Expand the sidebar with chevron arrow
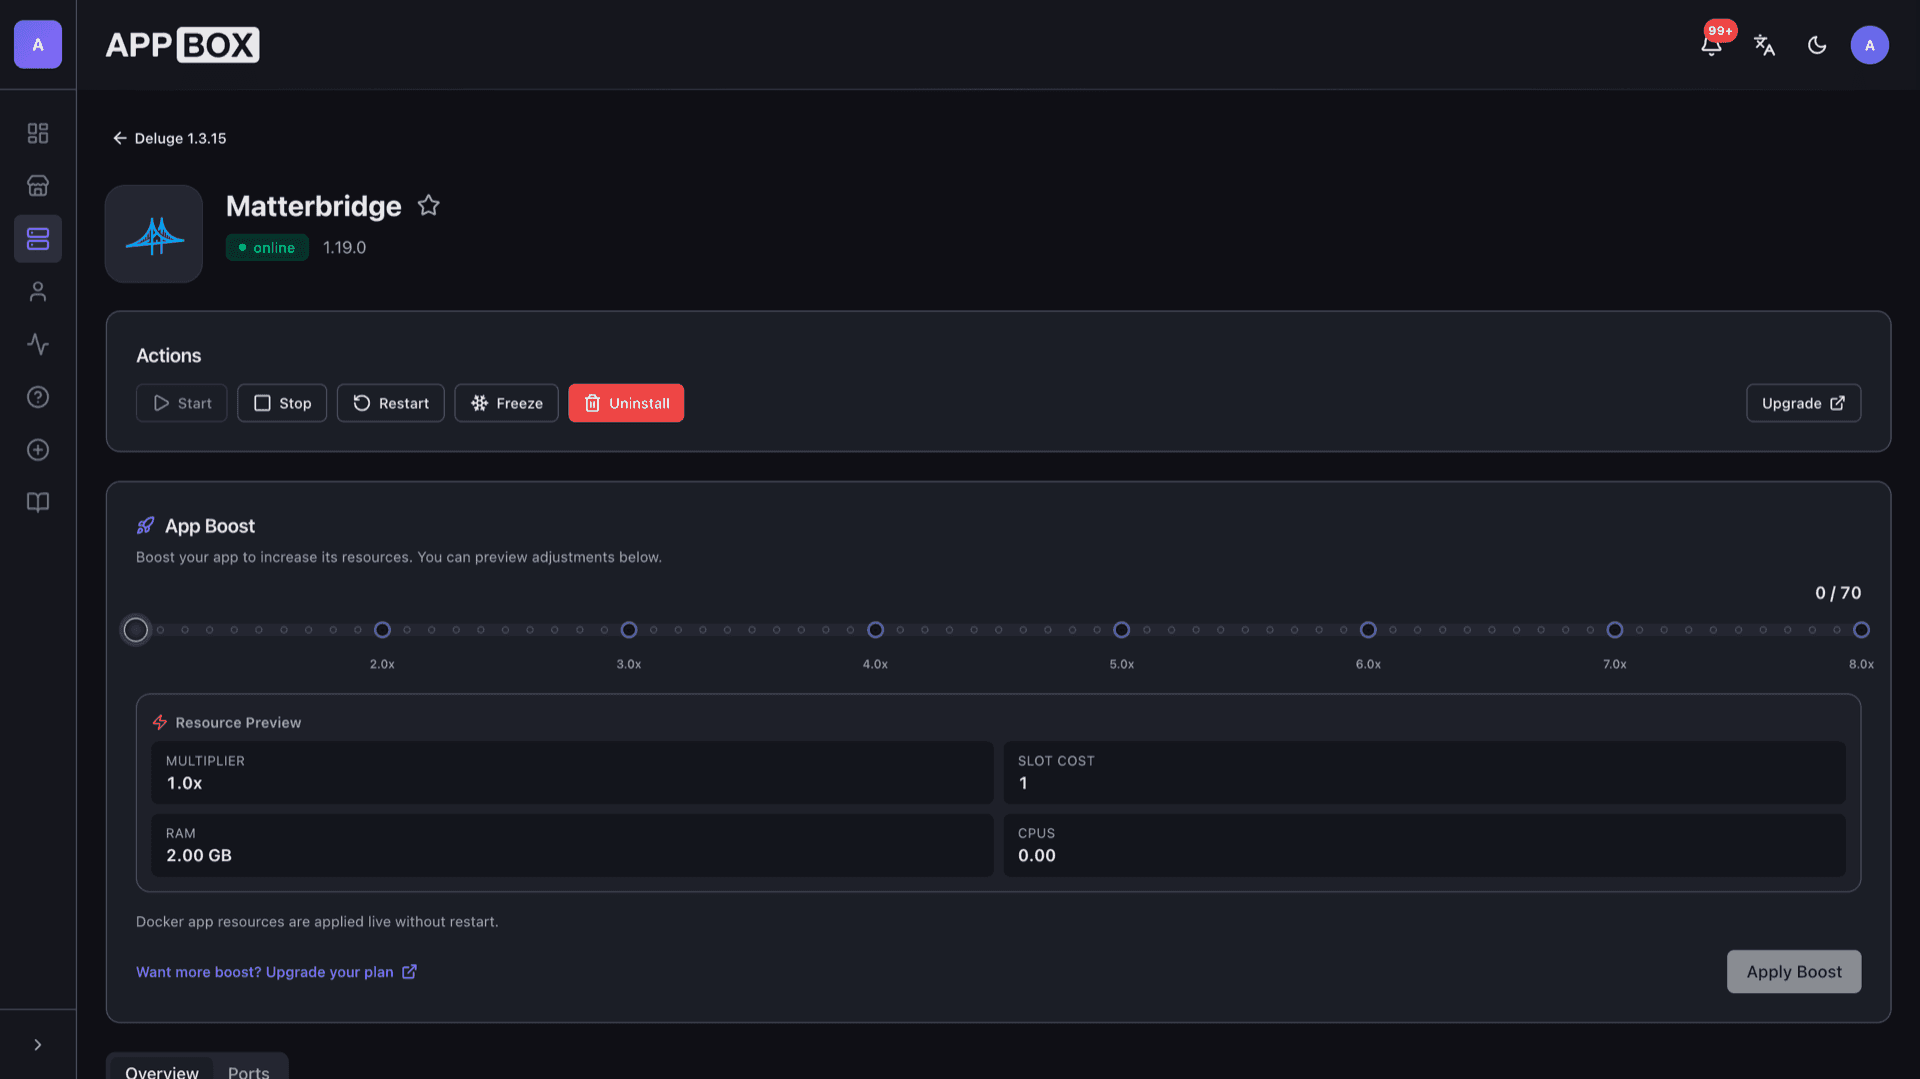 [x=38, y=1045]
